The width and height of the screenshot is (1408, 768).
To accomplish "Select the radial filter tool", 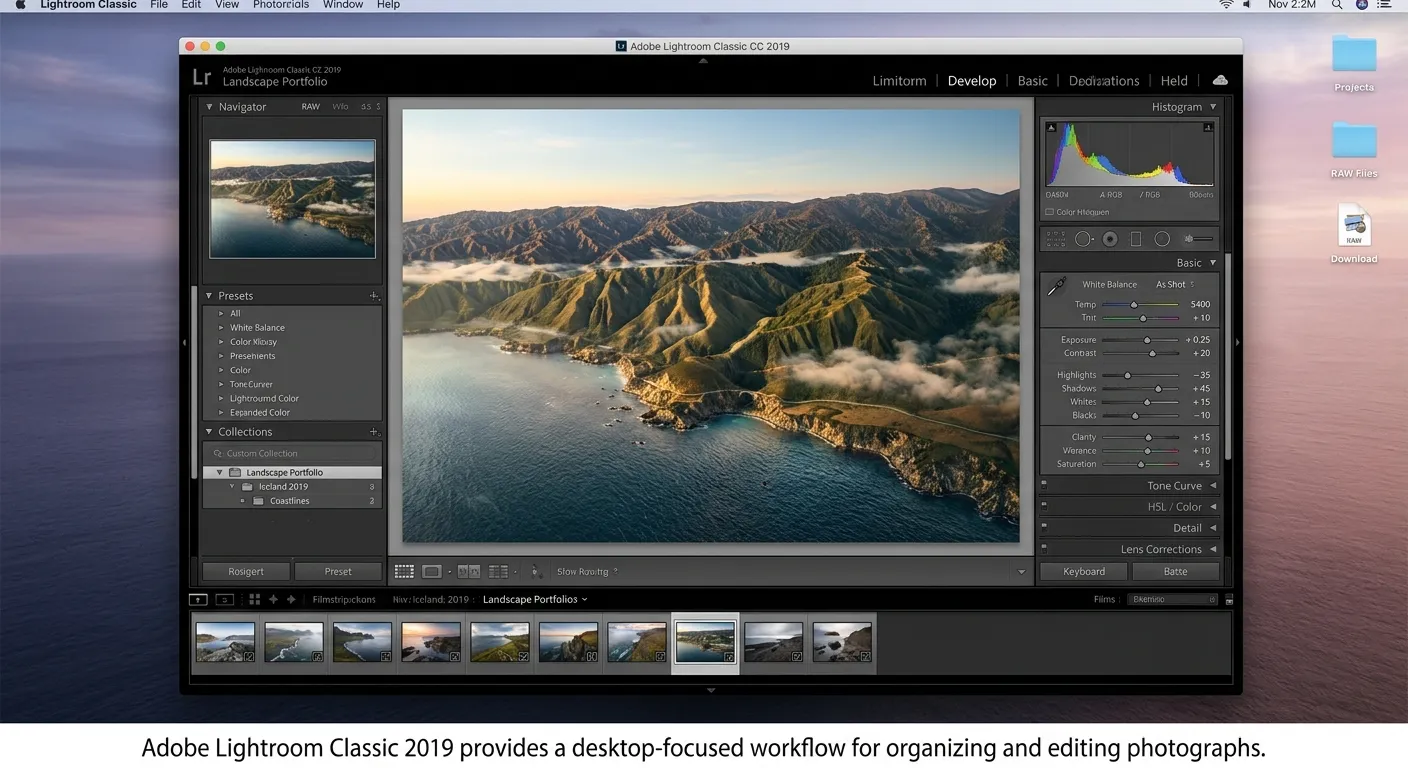I will [x=1162, y=239].
